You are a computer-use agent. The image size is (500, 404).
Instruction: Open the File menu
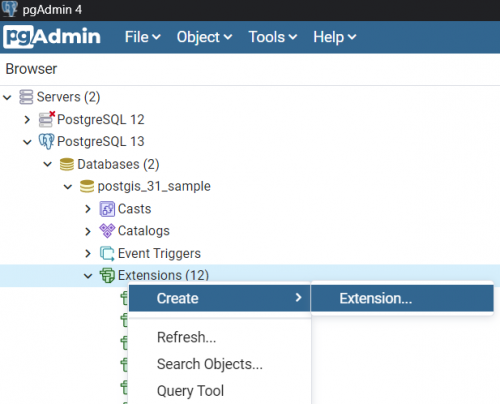143,37
